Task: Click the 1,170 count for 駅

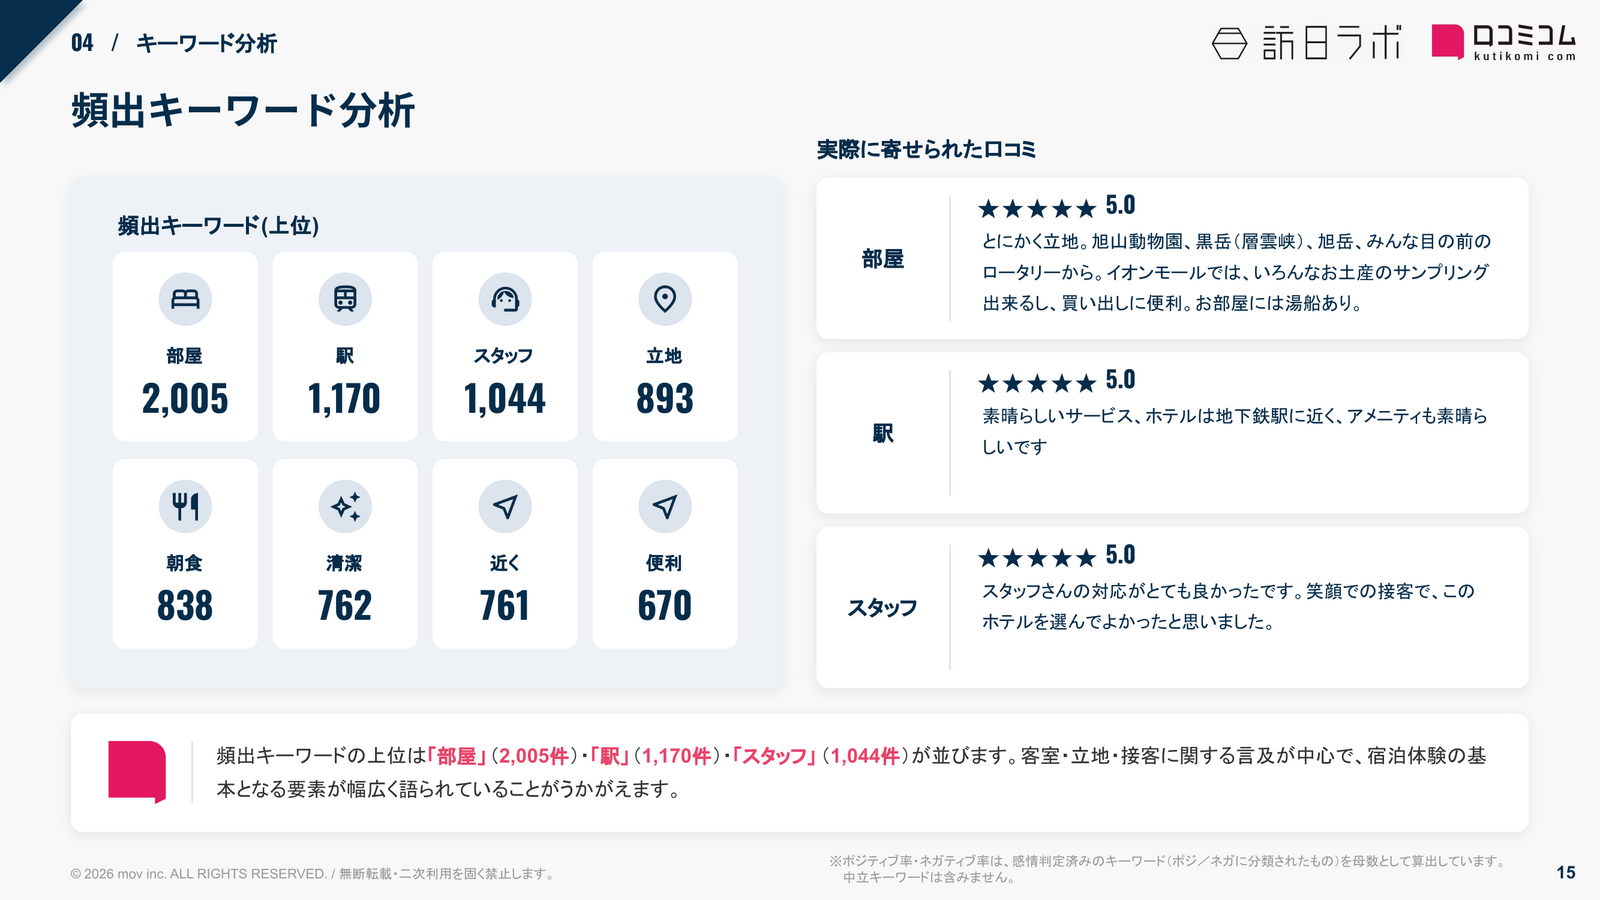Action: click(345, 399)
